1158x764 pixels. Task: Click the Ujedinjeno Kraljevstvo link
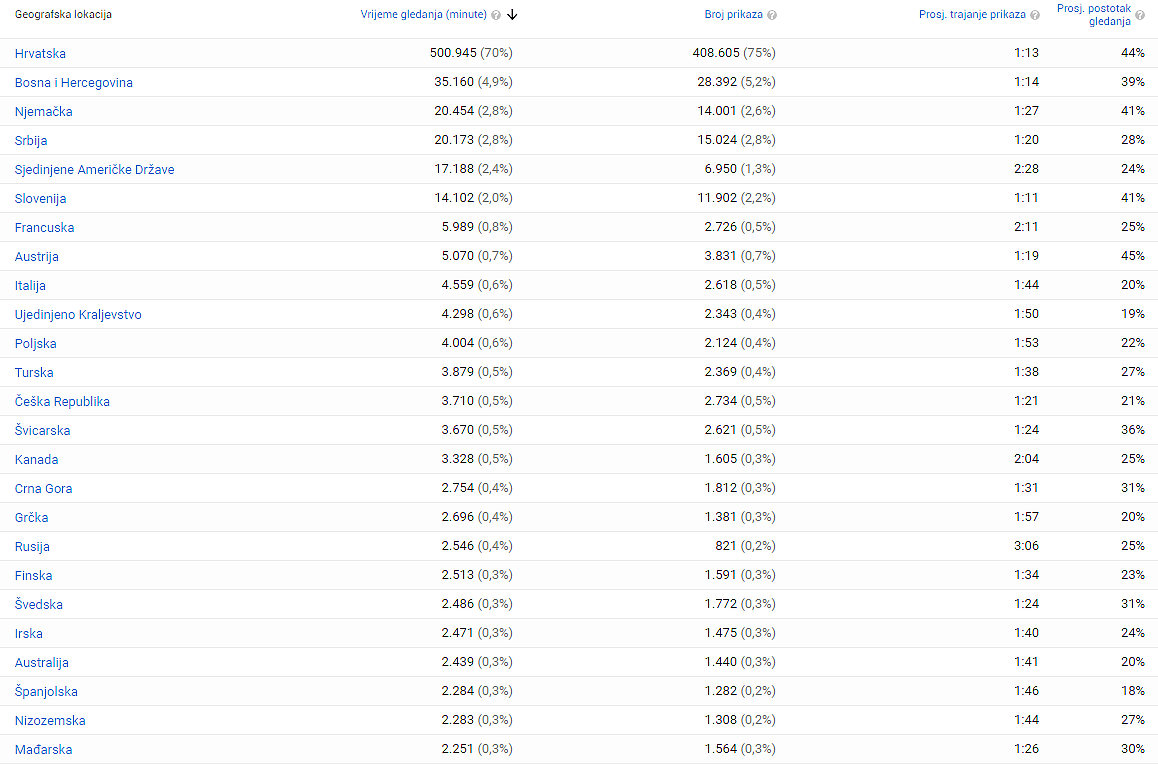pos(78,315)
